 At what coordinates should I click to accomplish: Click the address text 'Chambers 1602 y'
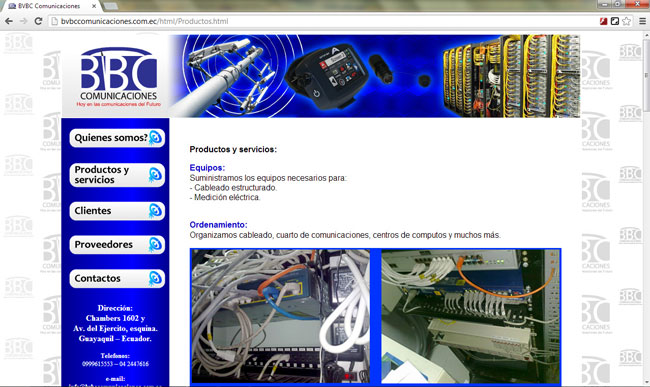[115, 318]
